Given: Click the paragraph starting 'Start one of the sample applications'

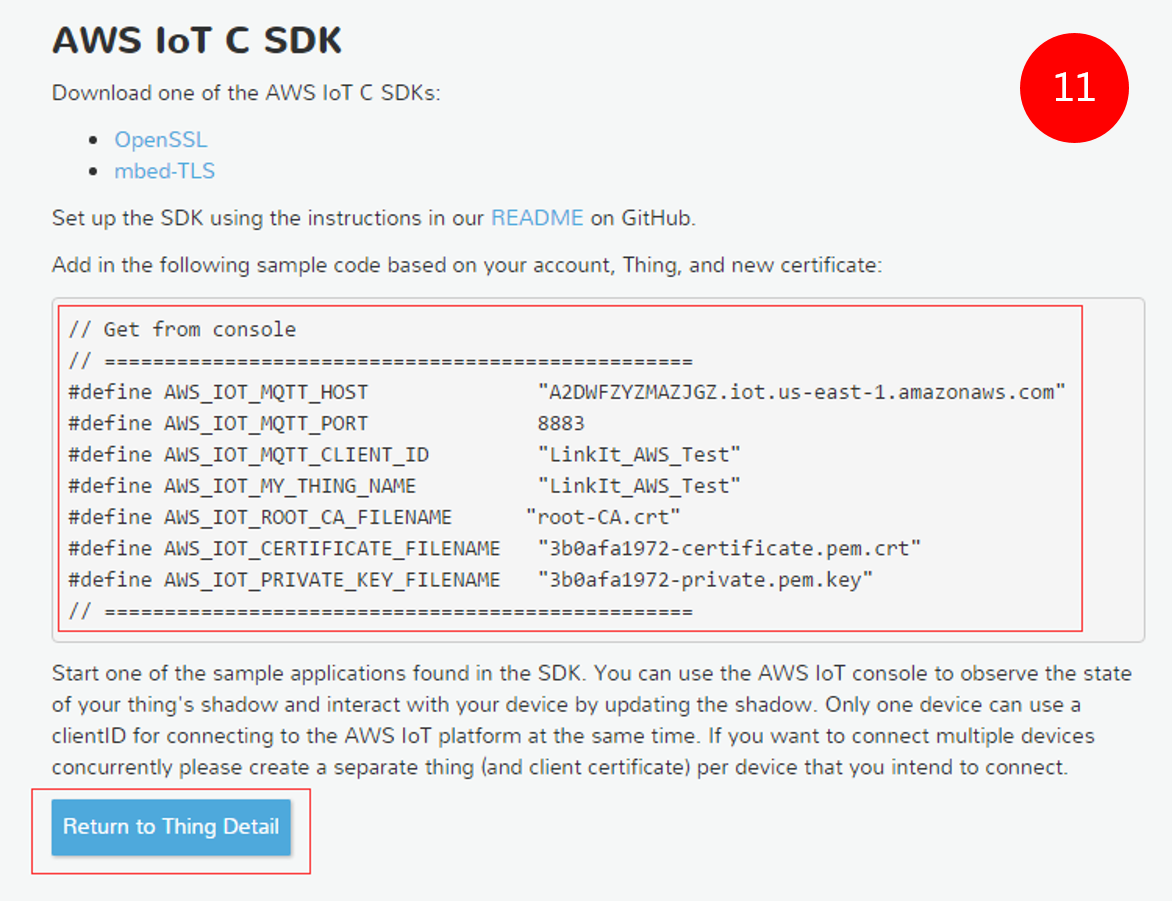Looking at the screenshot, I should (x=591, y=720).
